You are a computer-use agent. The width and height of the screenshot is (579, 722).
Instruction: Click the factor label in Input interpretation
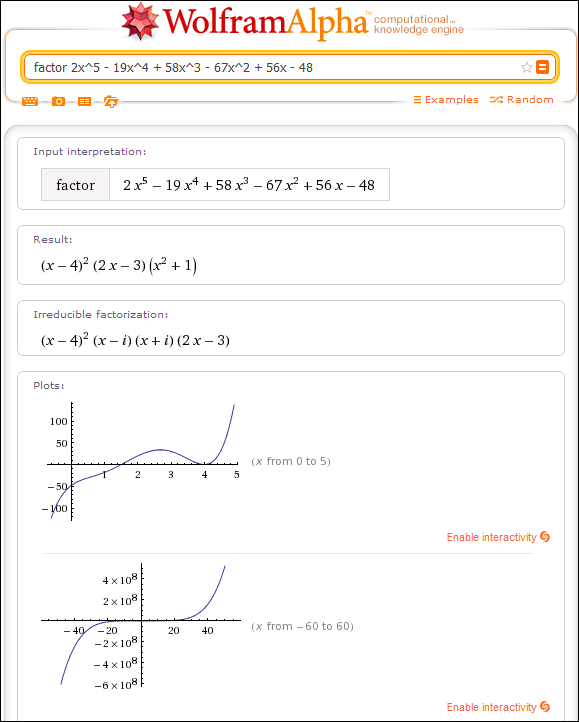pyautogui.click(x=76, y=185)
